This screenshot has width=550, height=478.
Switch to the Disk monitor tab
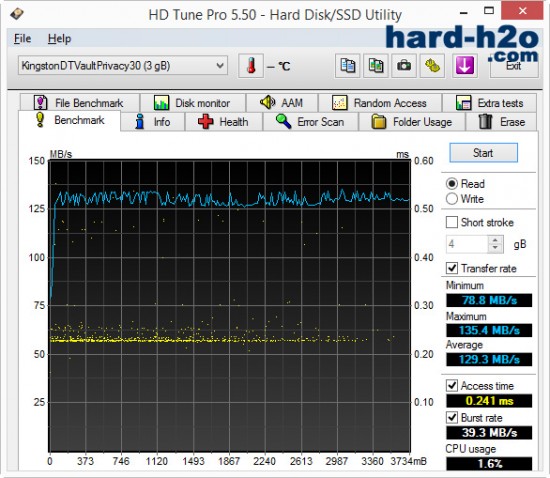(x=193, y=103)
